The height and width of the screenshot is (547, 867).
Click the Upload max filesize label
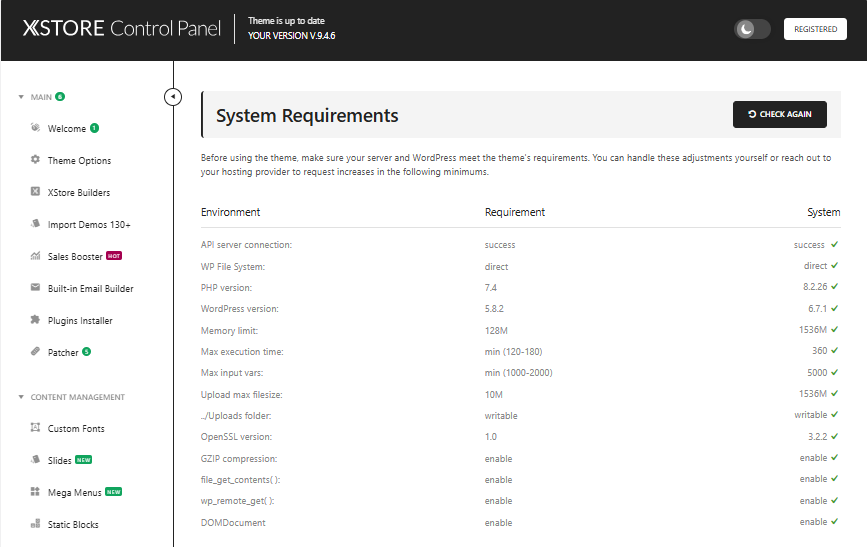pos(242,394)
